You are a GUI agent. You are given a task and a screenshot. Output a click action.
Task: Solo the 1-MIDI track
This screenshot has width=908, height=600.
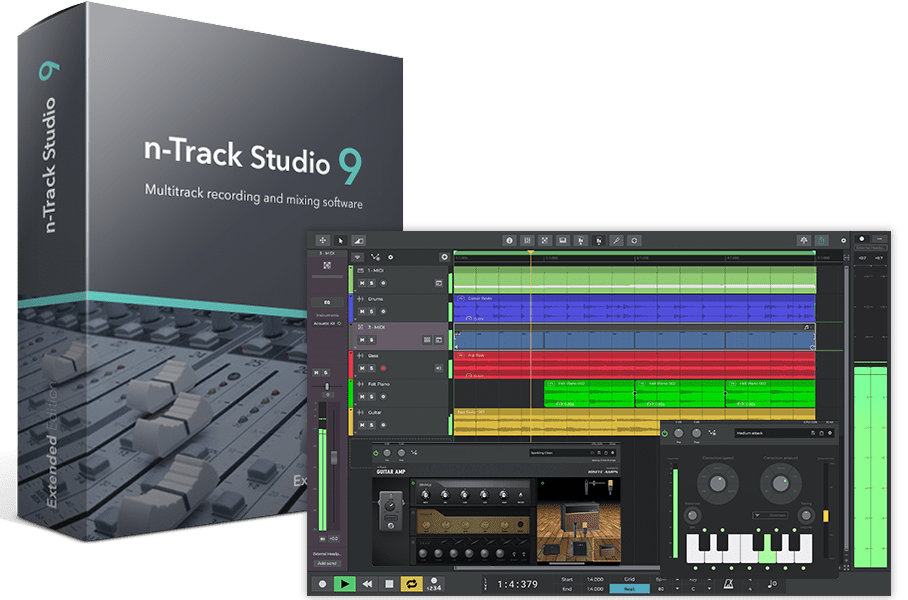[372, 283]
